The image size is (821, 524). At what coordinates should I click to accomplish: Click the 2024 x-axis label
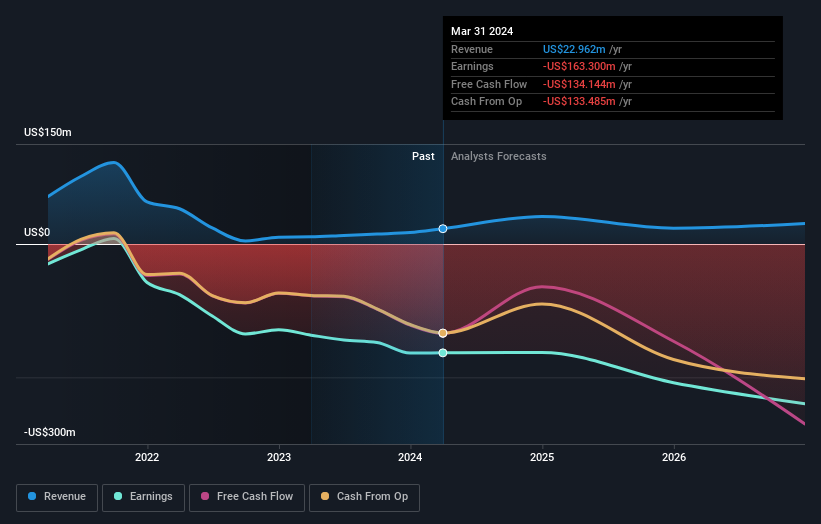[410, 457]
